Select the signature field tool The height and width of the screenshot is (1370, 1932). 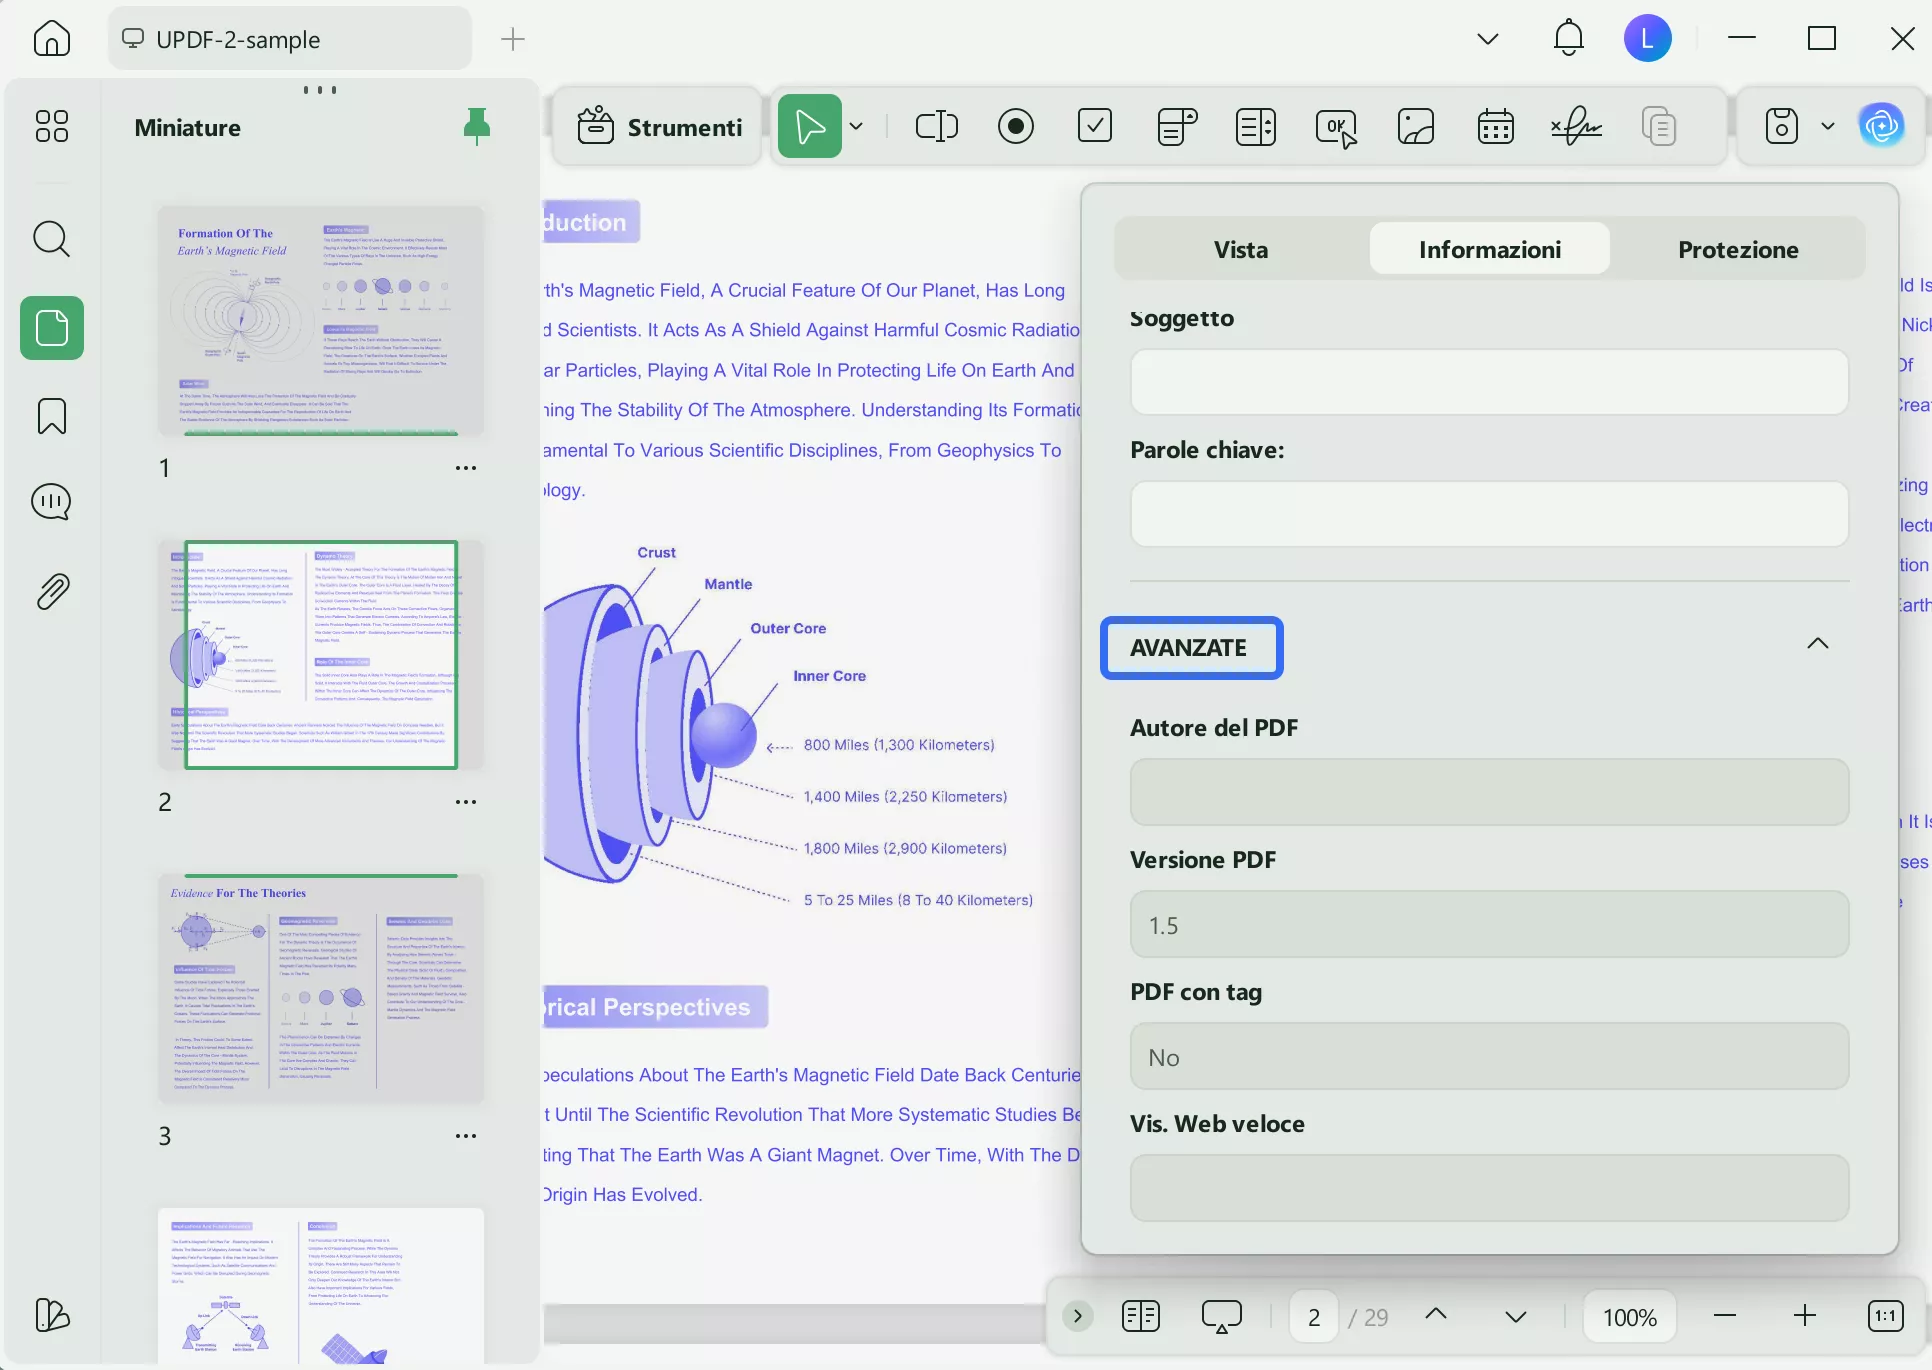pos(1575,126)
